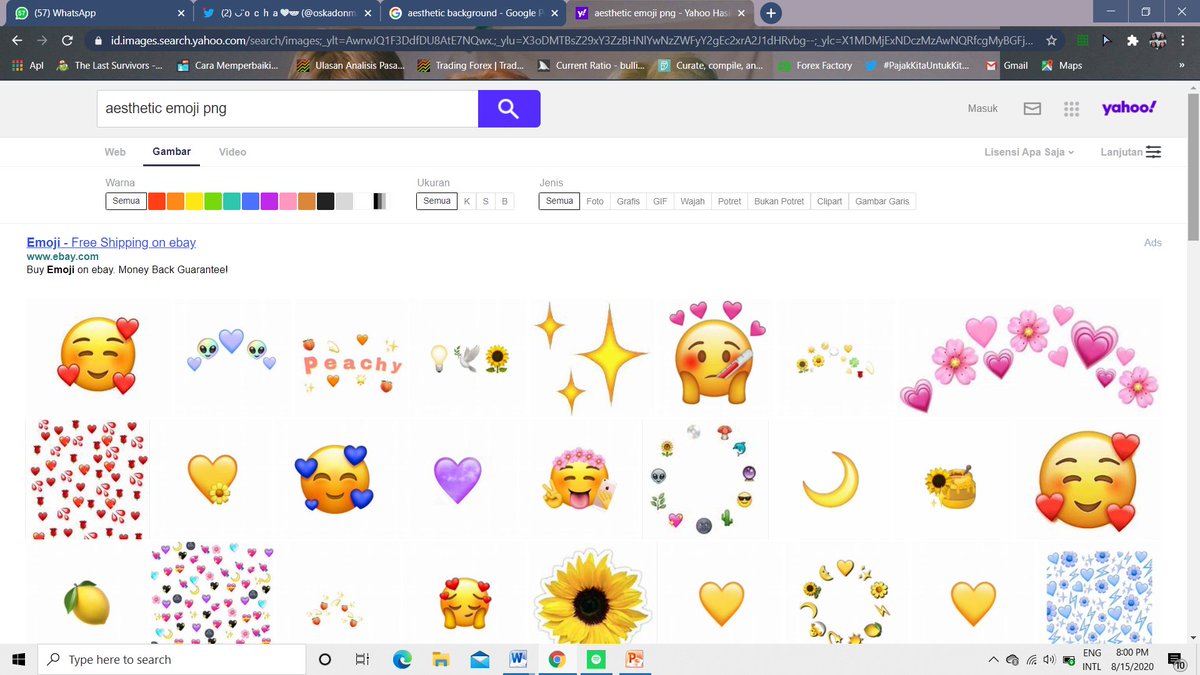This screenshot has height=675, width=1200.
Task: Select the red color filter swatch
Action: coord(157,200)
